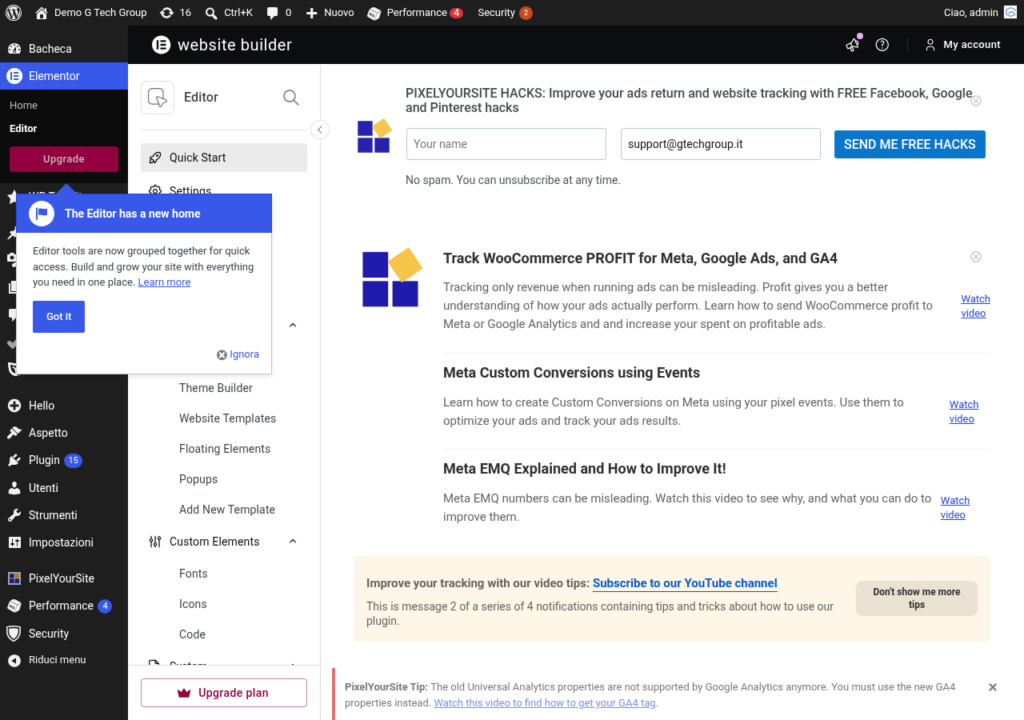Image resolution: width=1024 pixels, height=720 pixels.
Task: Open Watch video for WooCommerce PROFIT
Action: [975, 306]
